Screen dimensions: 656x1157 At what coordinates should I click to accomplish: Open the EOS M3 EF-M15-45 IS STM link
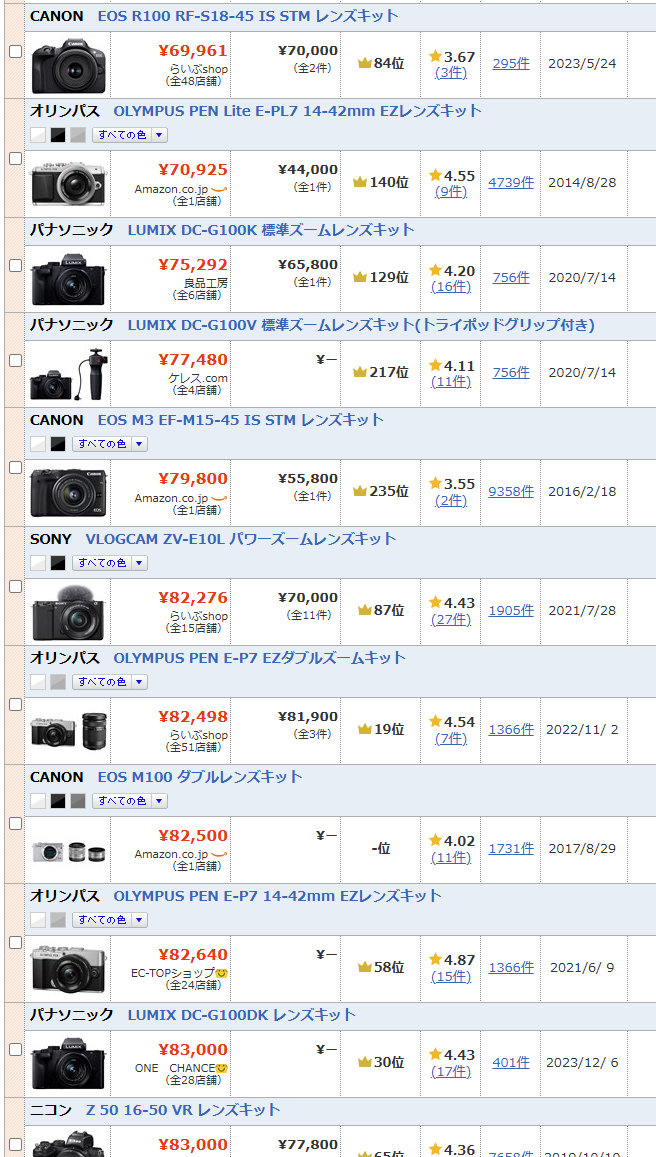tap(241, 420)
